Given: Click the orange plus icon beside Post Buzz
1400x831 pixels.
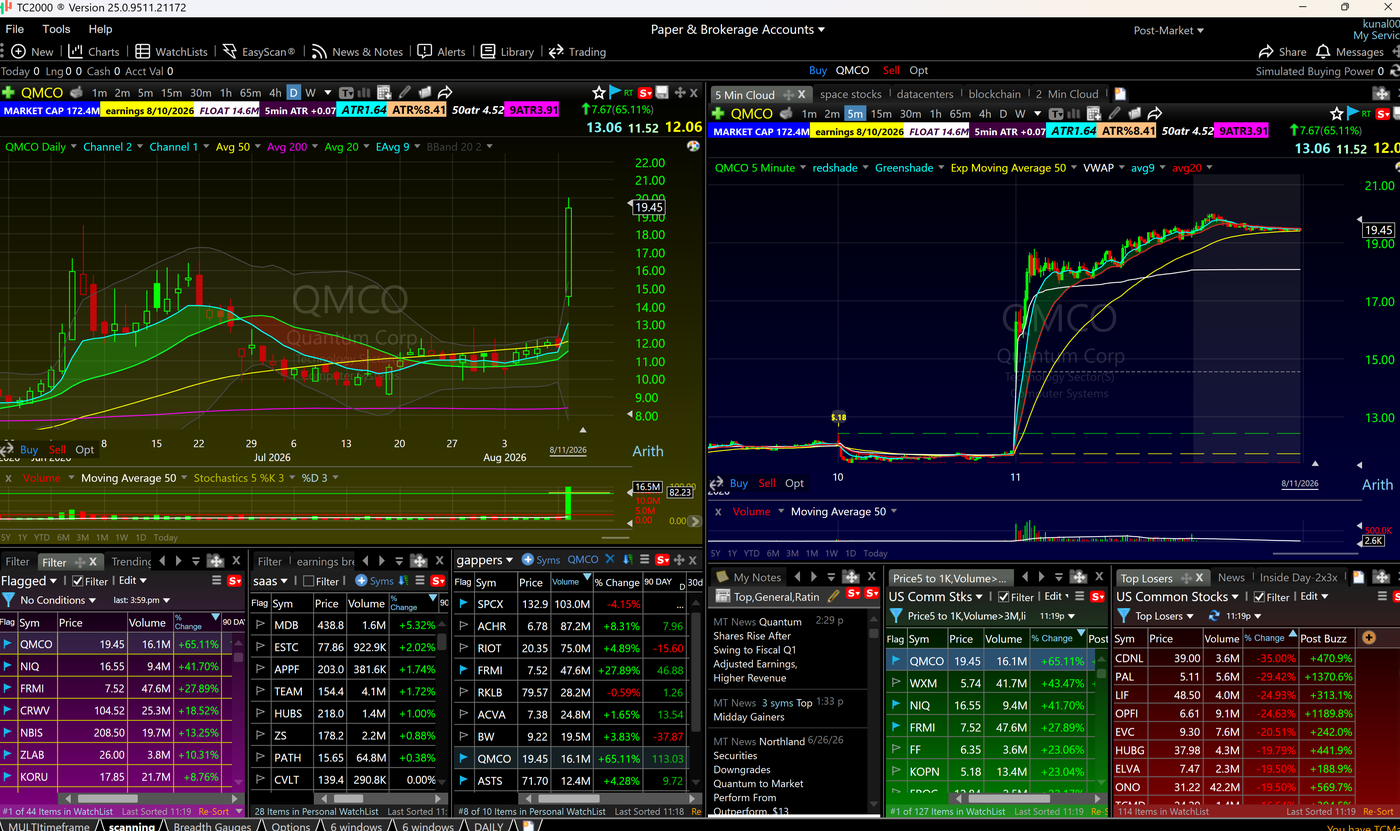Looking at the screenshot, I should tap(1369, 638).
